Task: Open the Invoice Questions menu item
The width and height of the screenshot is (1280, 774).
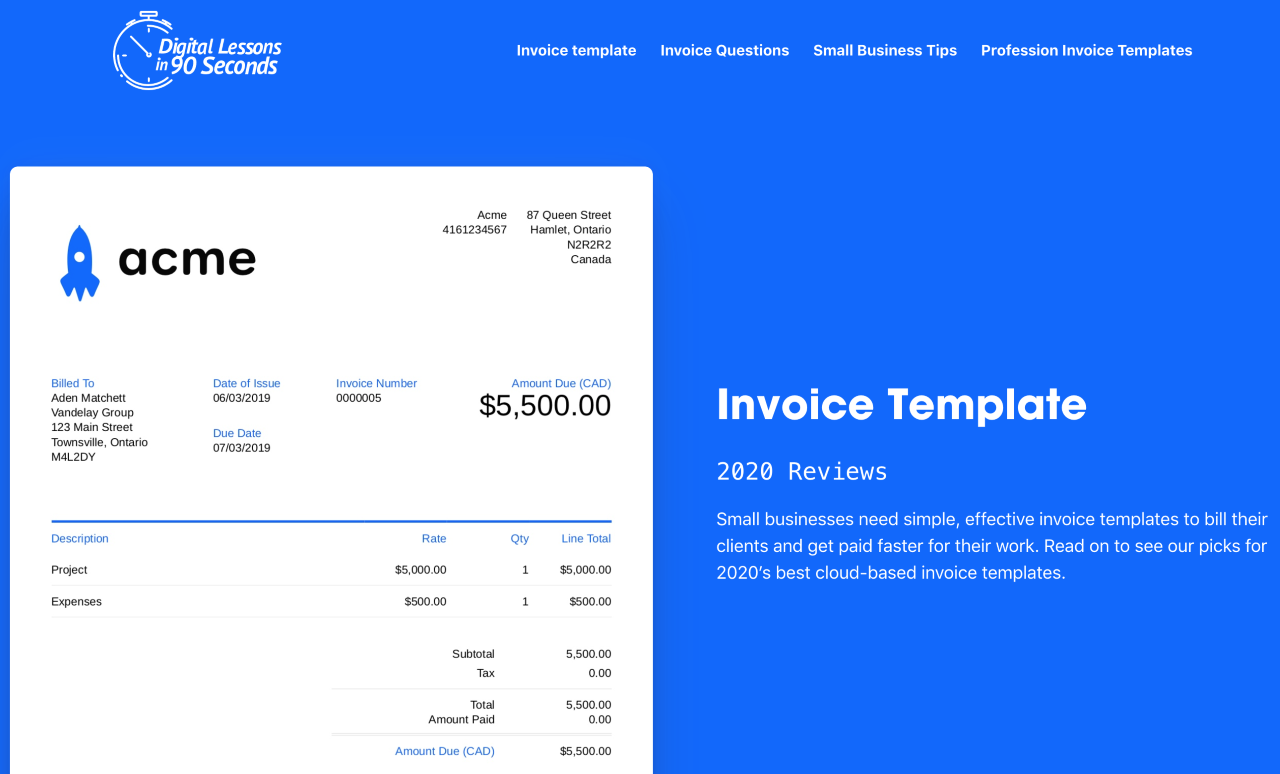Action: click(725, 50)
